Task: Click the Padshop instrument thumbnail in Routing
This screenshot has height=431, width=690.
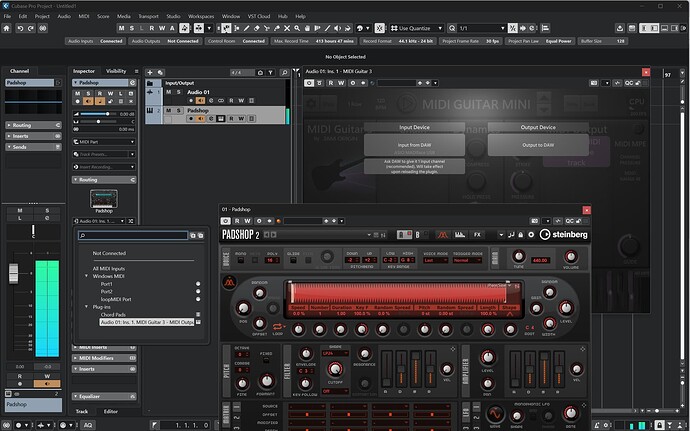Action: pyautogui.click(x=104, y=199)
